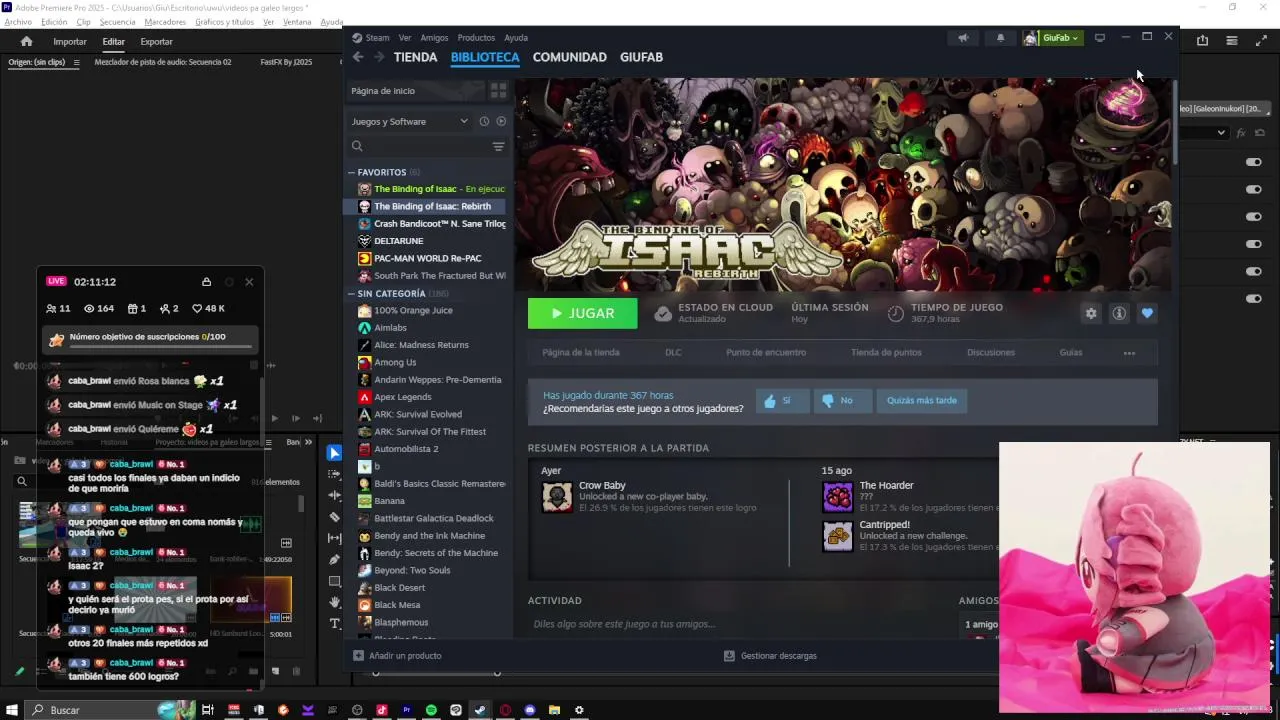Screen dimensions: 1280x720
Task: Click Añadir un producto
Action: tap(397, 656)
